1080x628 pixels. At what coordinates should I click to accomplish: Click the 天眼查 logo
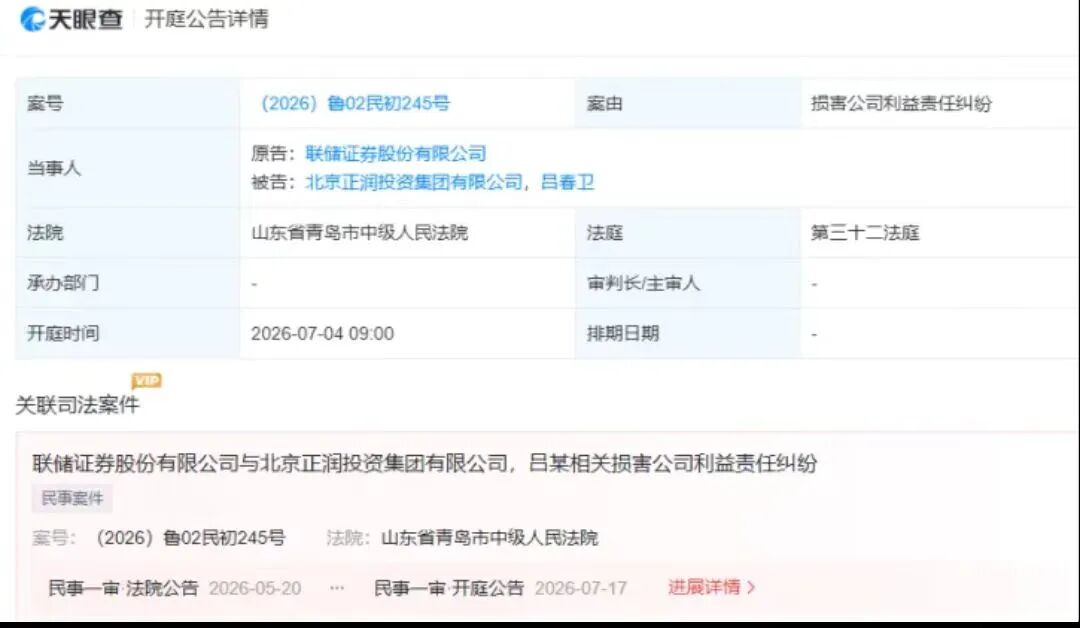pos(72,19)
